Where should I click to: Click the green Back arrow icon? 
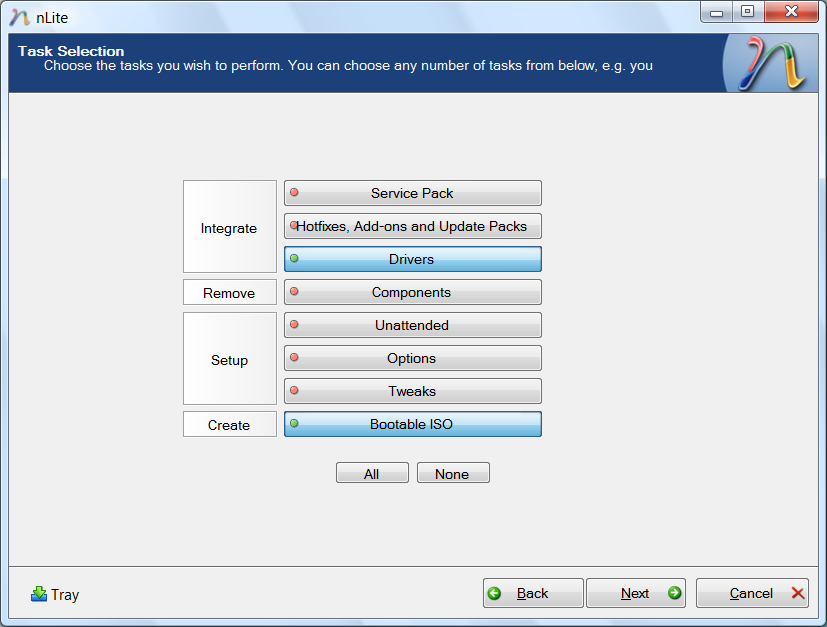494,593
